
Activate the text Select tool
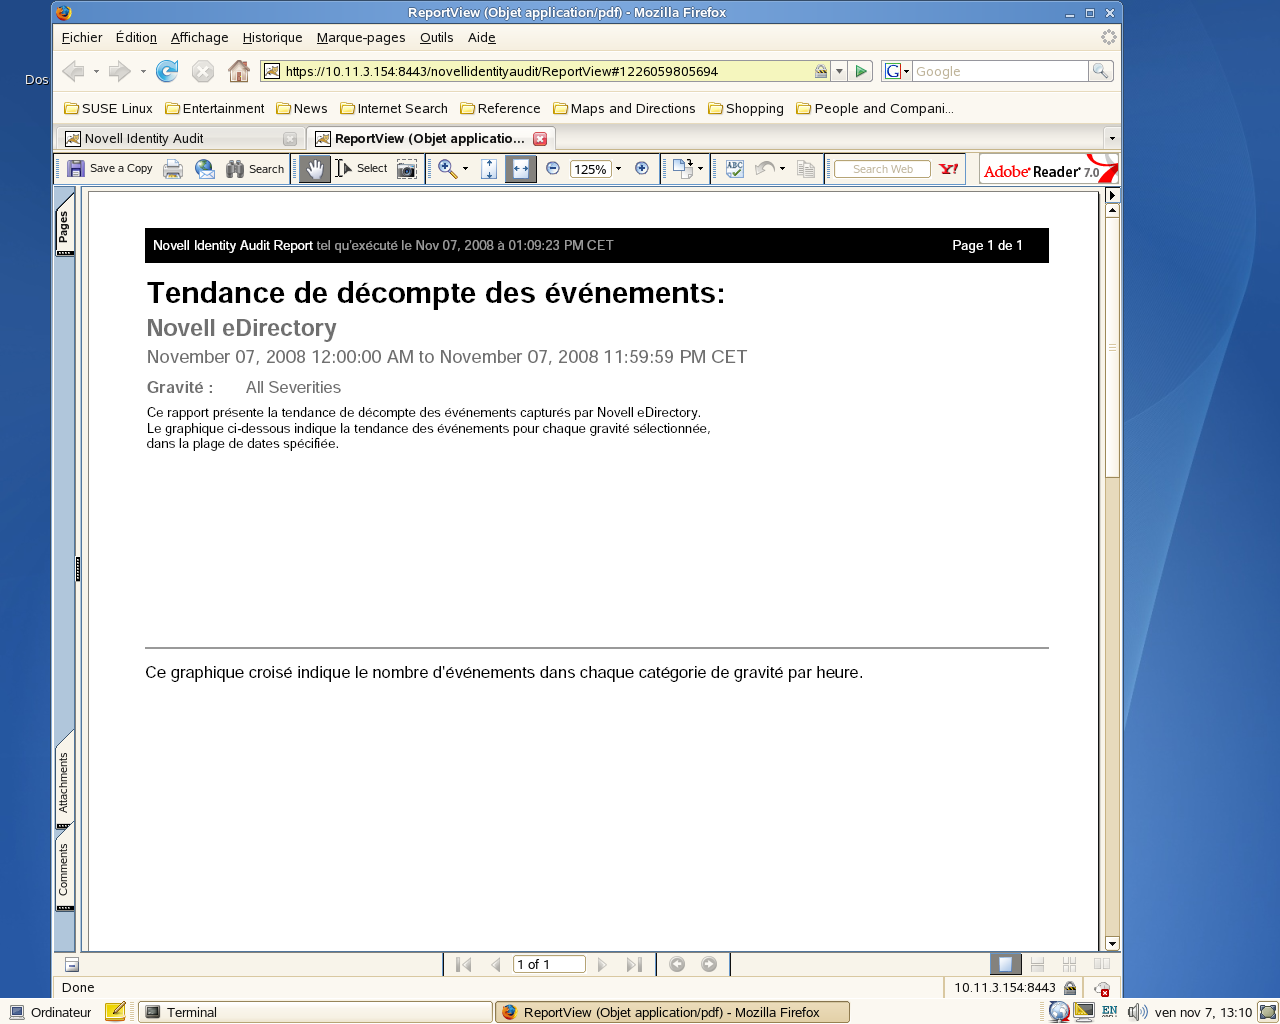tap(361, 169)
